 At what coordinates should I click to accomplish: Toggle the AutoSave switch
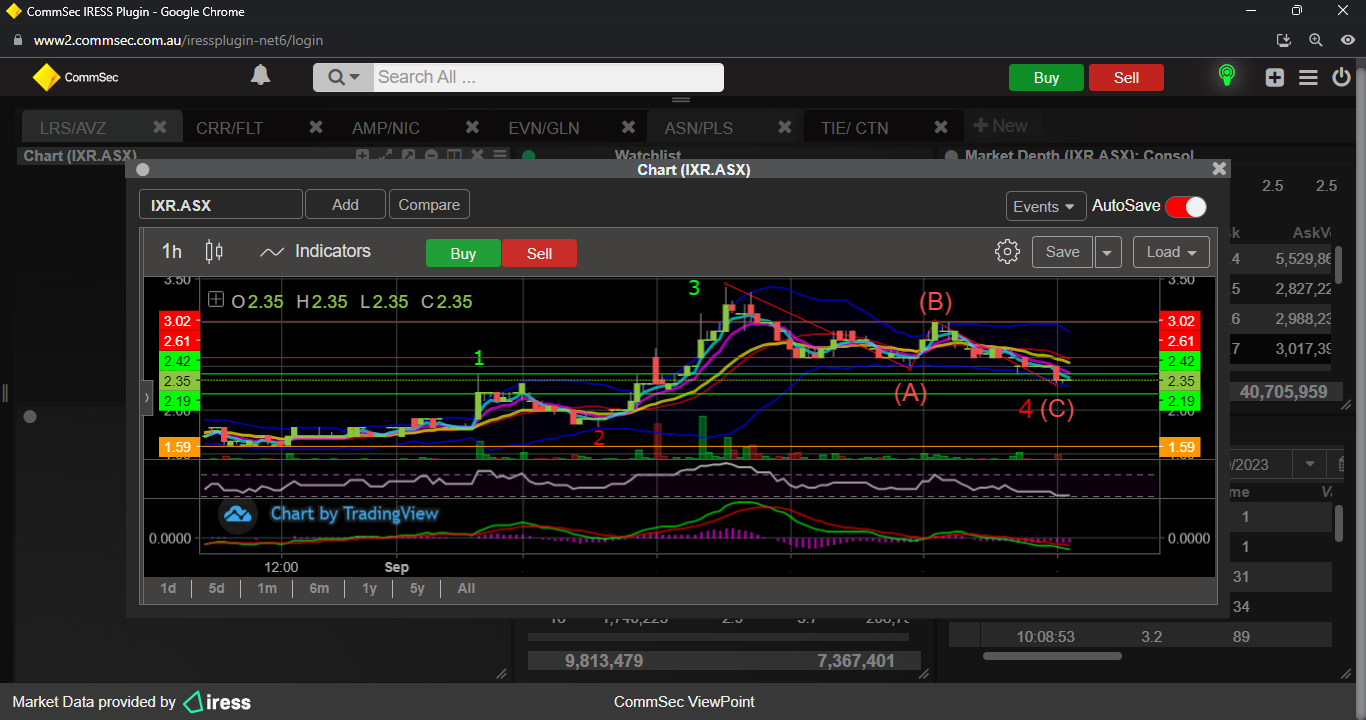click(1186, 206)
